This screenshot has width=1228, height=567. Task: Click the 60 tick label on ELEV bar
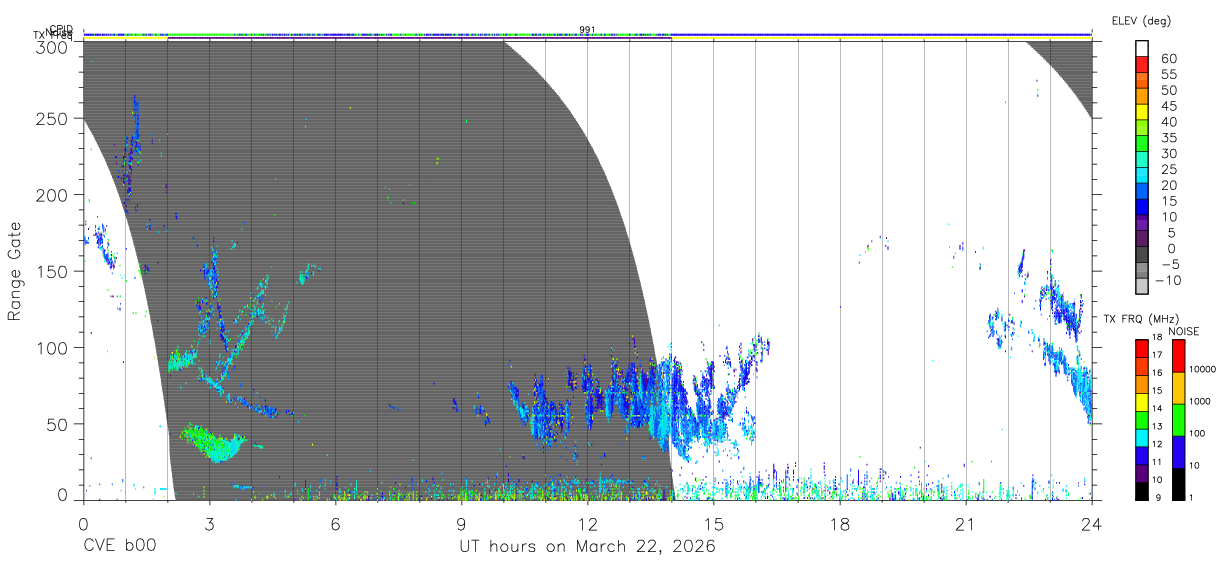[x=1168, y=59]
